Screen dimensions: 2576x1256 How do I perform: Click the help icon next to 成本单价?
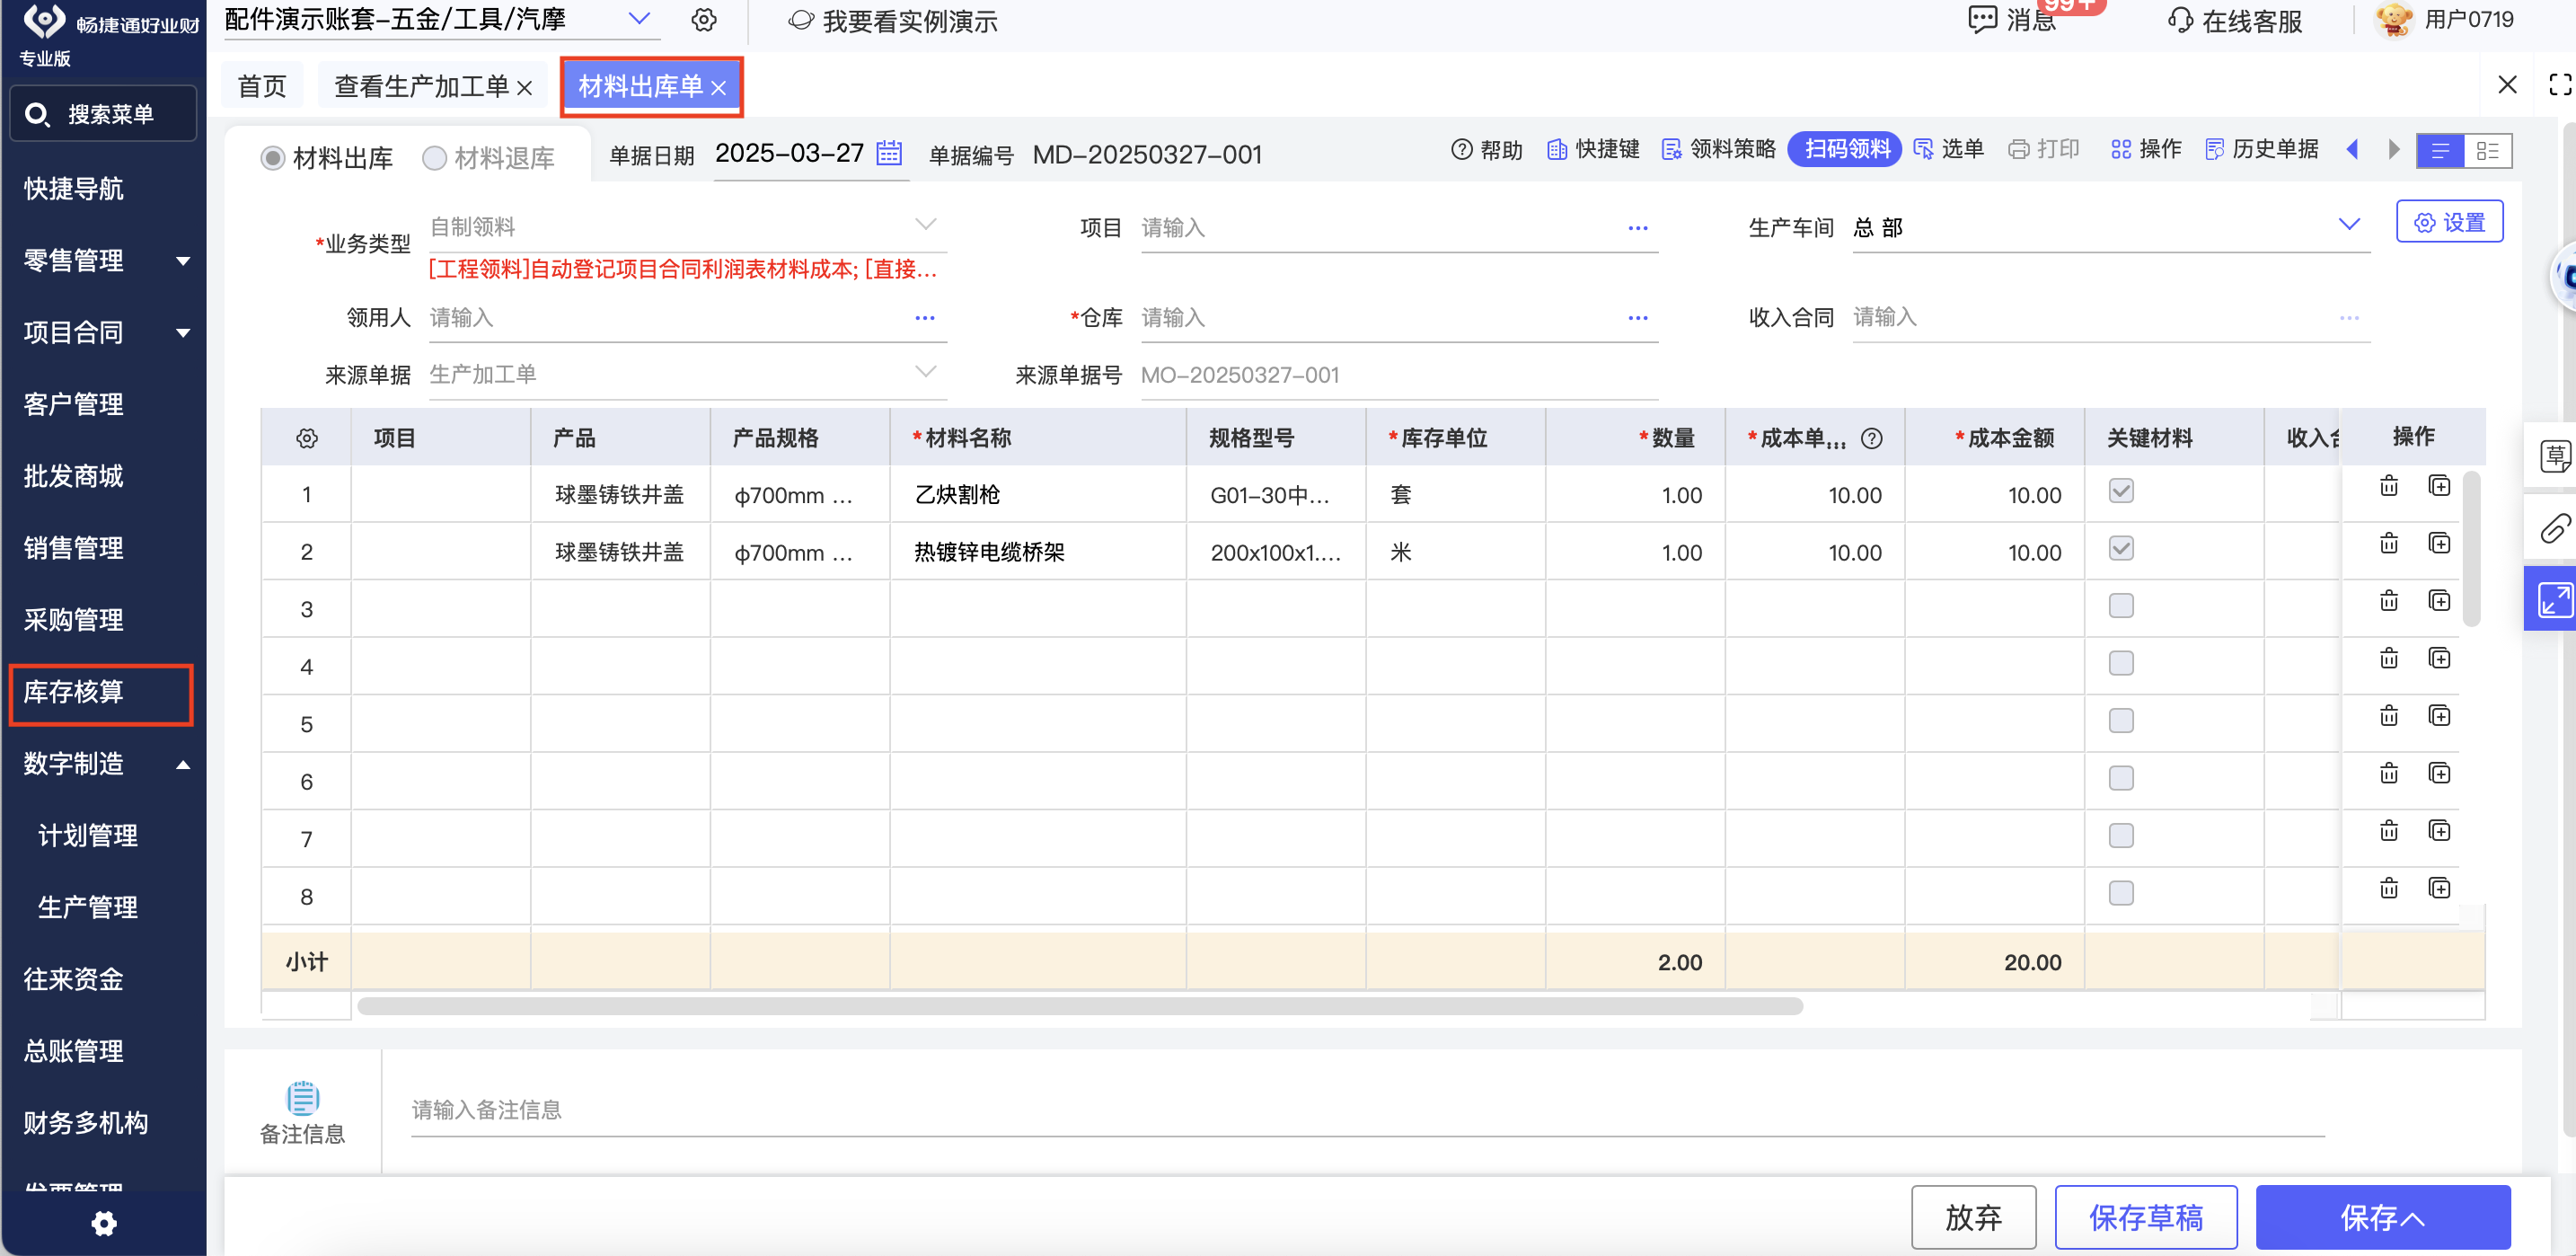(x=1871, y=438)
